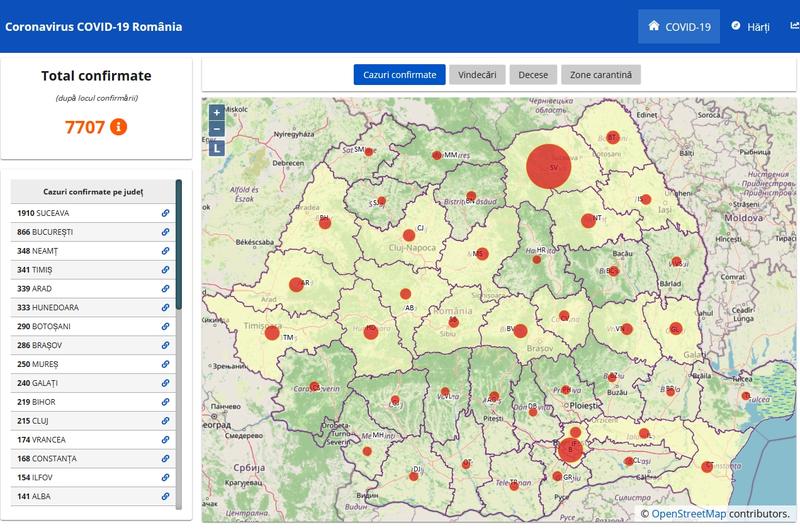Viewport: 800px width, 530px height.
Task: Click the link icon for Timiș
Action: [x=165, y=270]
